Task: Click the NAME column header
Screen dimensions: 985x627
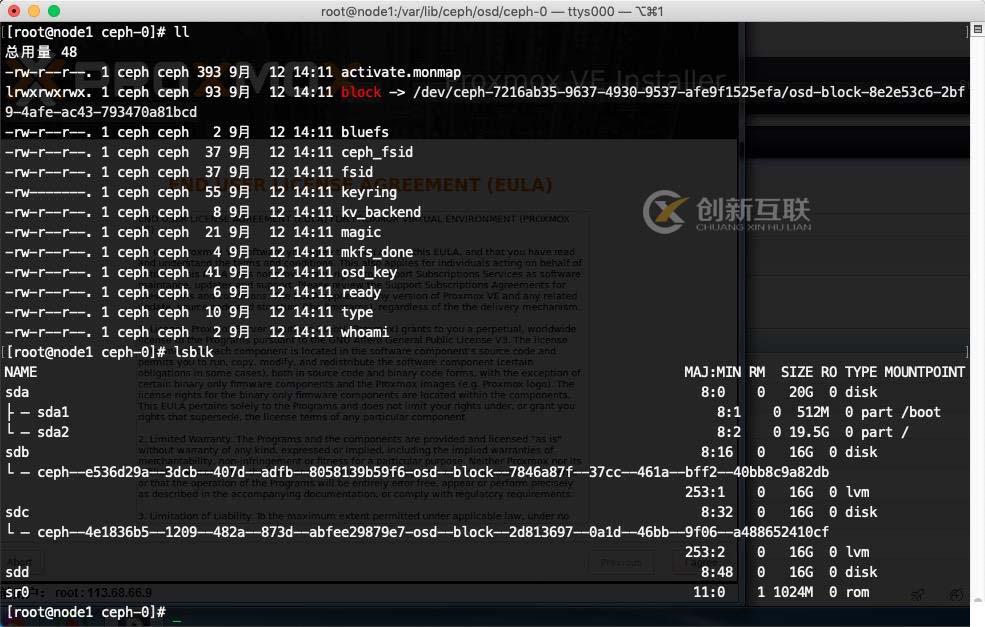Action: coord(21,372)
